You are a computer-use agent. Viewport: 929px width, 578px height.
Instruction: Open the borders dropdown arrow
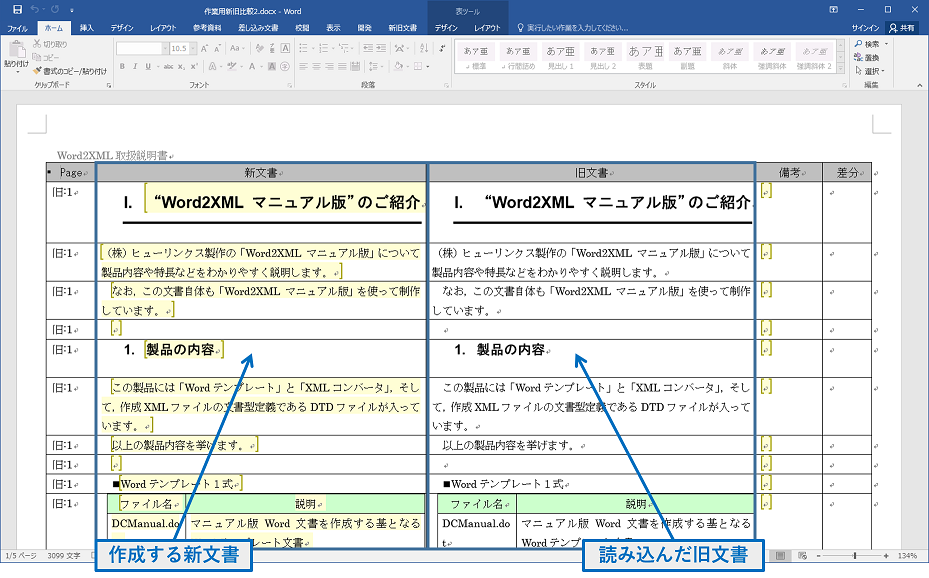click(427, 66)
